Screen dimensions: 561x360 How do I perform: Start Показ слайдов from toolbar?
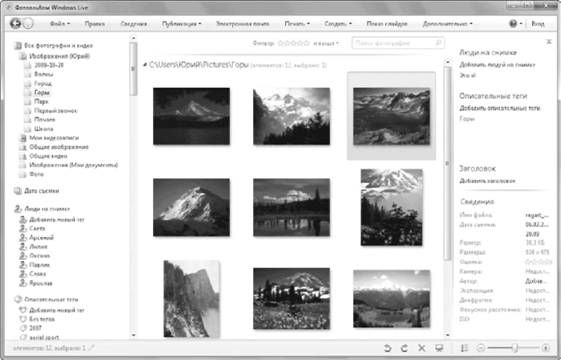pos(387,24)
